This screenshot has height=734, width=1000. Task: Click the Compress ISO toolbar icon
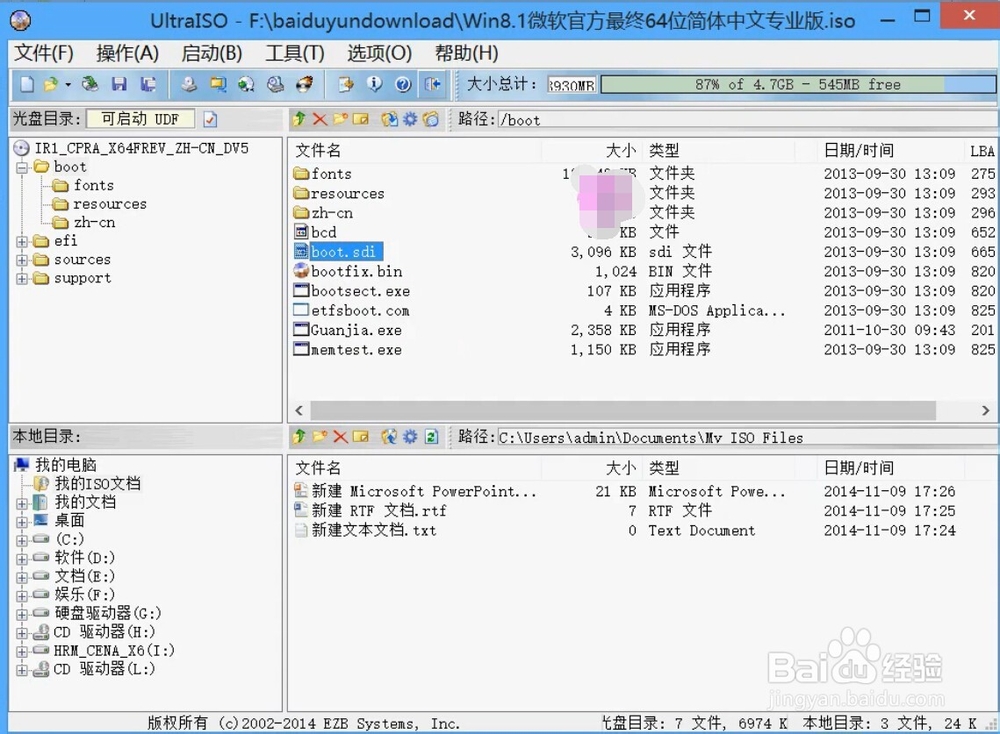(276, 84)
